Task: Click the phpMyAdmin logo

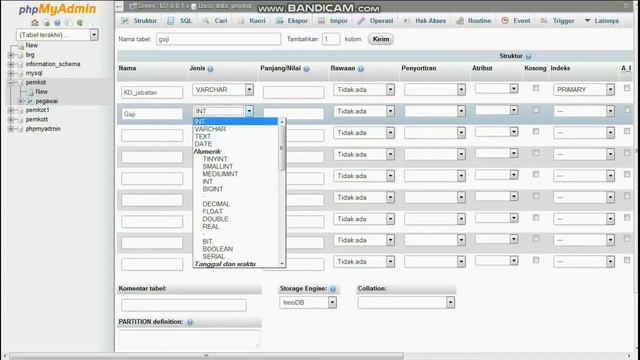Action: click(x=58, y=9)
